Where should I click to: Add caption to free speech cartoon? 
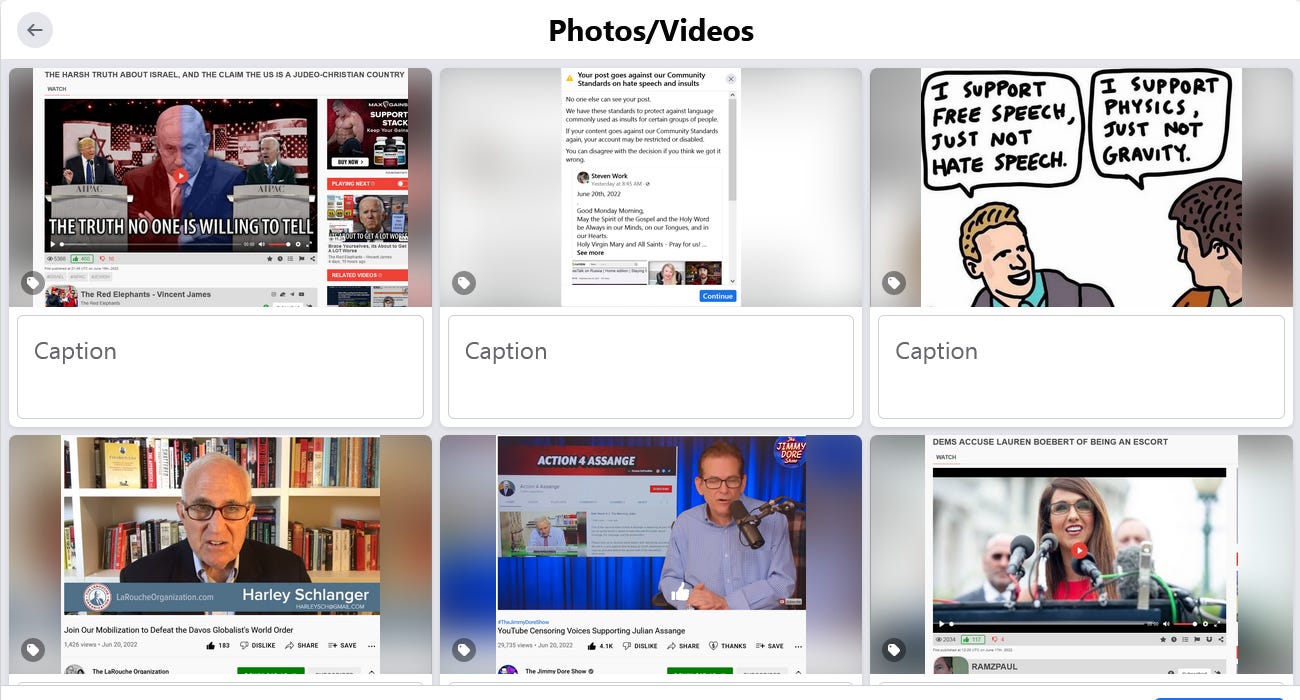click(1081, 367)
